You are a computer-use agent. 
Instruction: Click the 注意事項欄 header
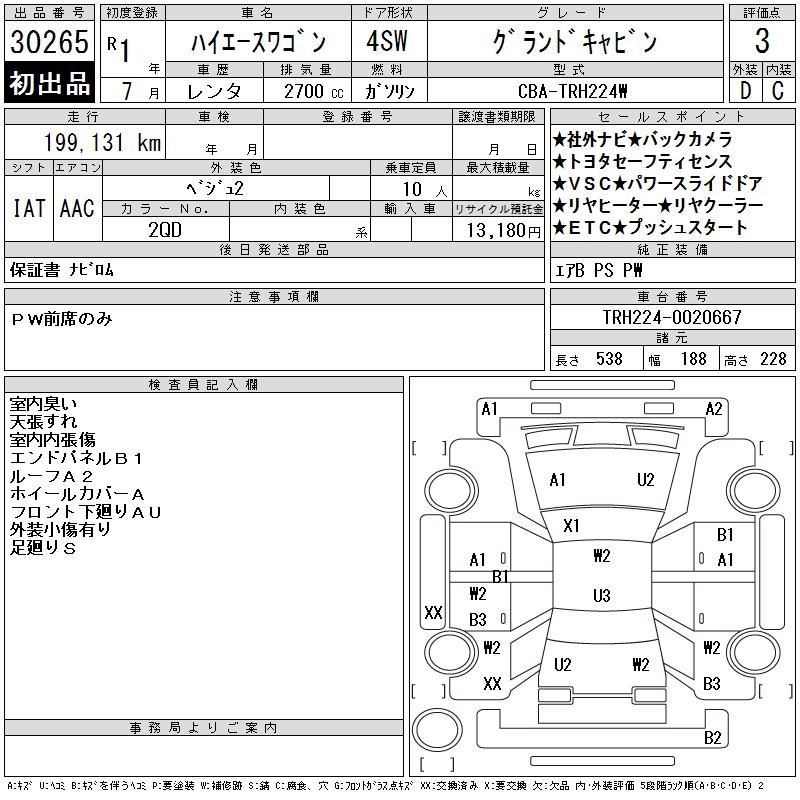pos(274,296)
